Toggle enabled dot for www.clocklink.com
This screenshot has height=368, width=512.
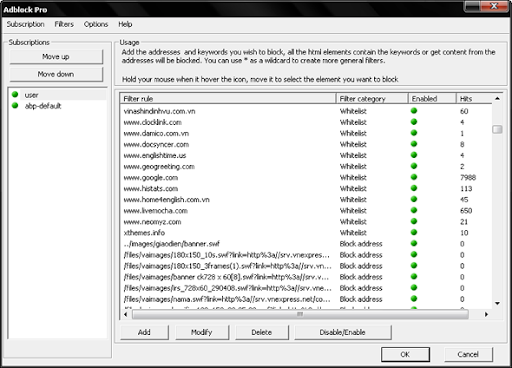414,122
